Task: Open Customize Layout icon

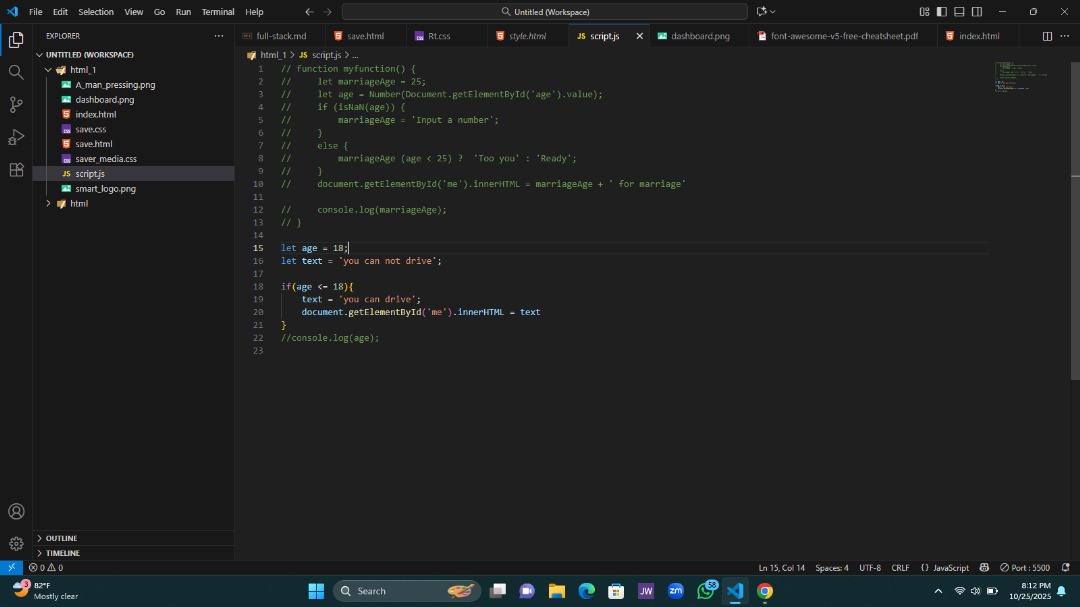Action: (x=924, y=12)
